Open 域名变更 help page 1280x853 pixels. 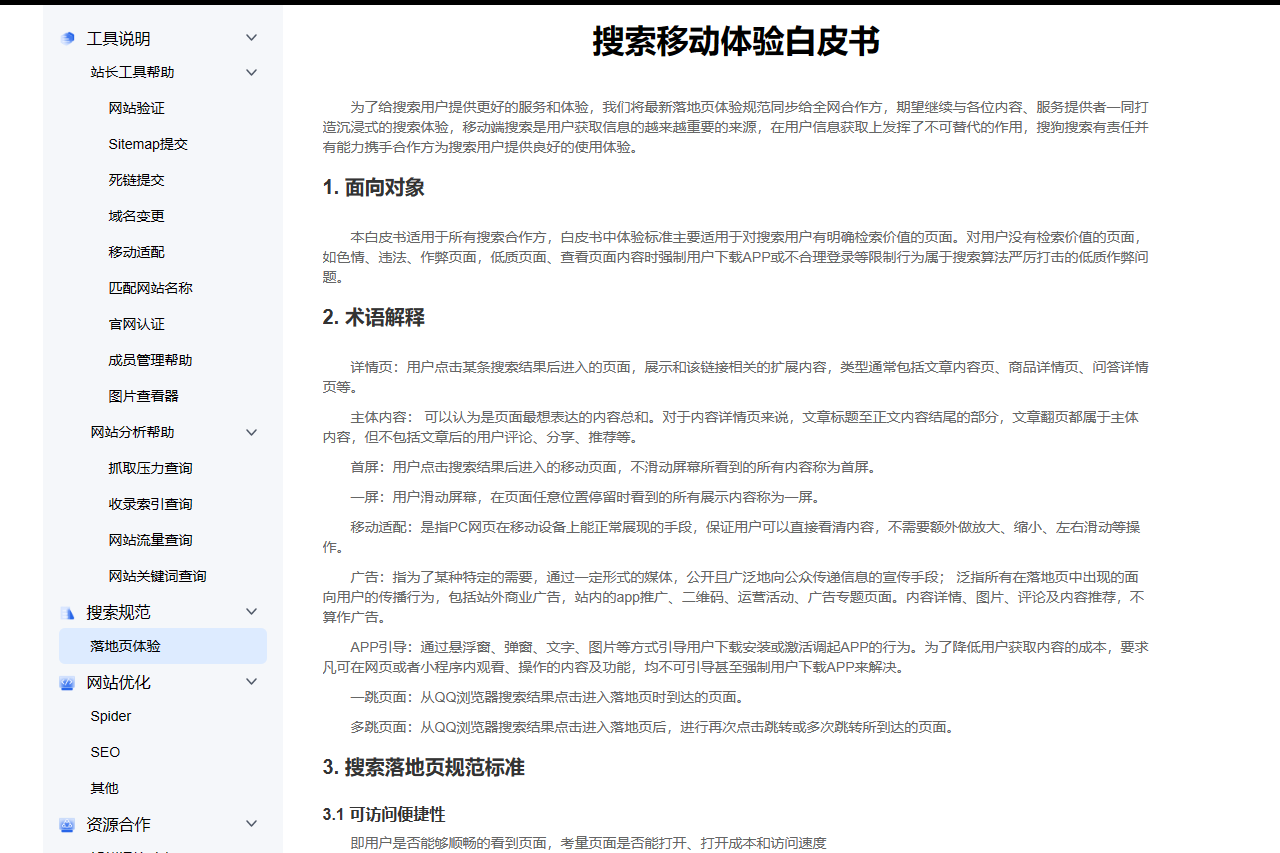(137, 216)
